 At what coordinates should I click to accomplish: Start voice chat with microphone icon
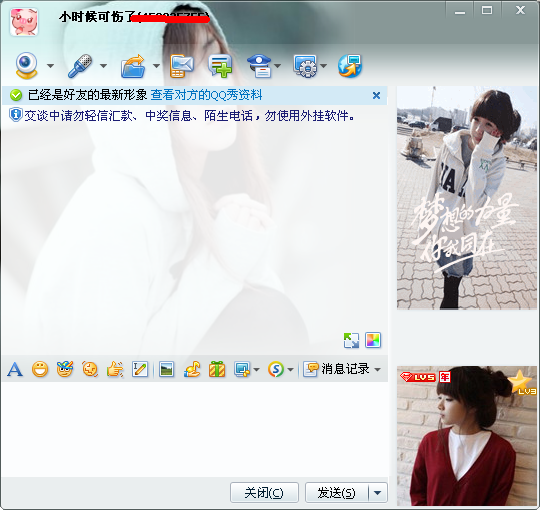80,65
